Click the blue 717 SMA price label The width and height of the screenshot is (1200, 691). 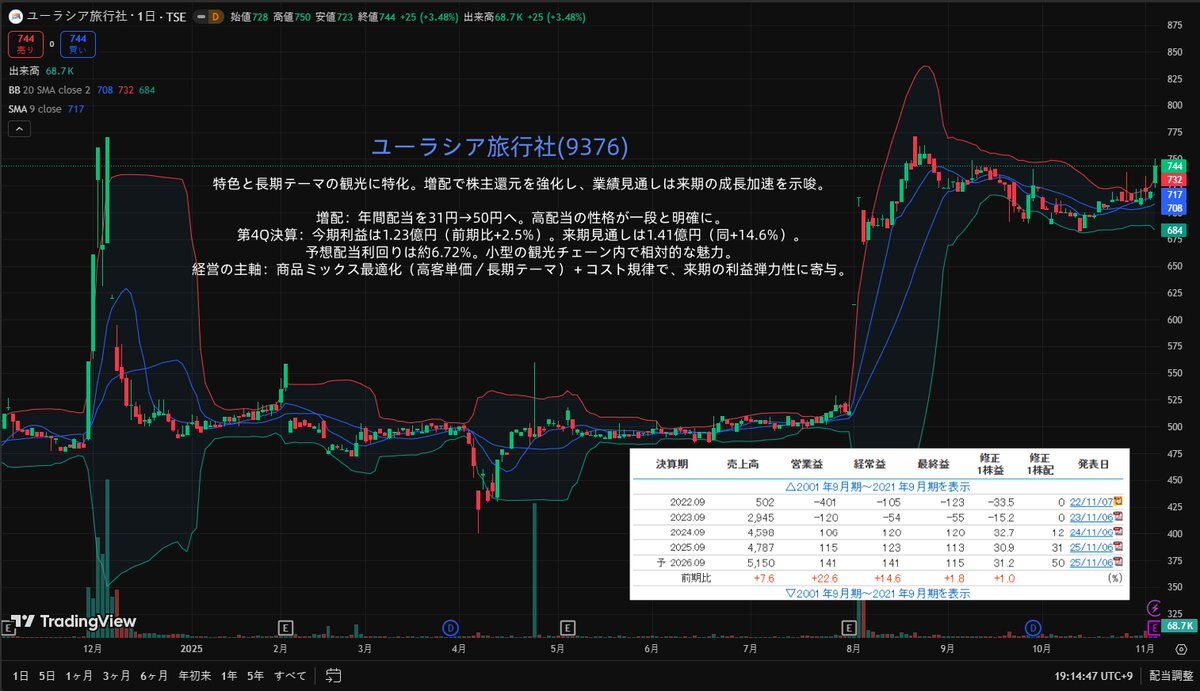1175,195
